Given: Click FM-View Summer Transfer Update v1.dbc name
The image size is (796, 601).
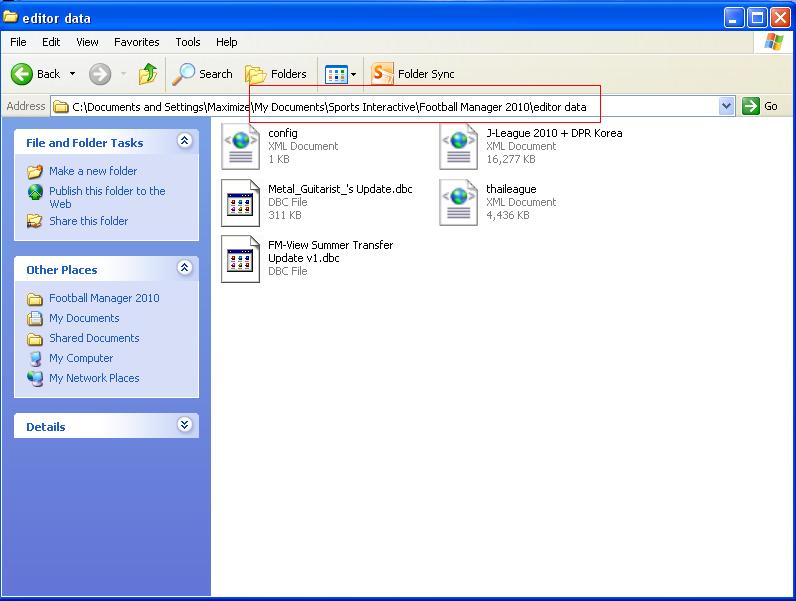Looking at the screenshot, I should pyautogui.click(x=330, y=252).
